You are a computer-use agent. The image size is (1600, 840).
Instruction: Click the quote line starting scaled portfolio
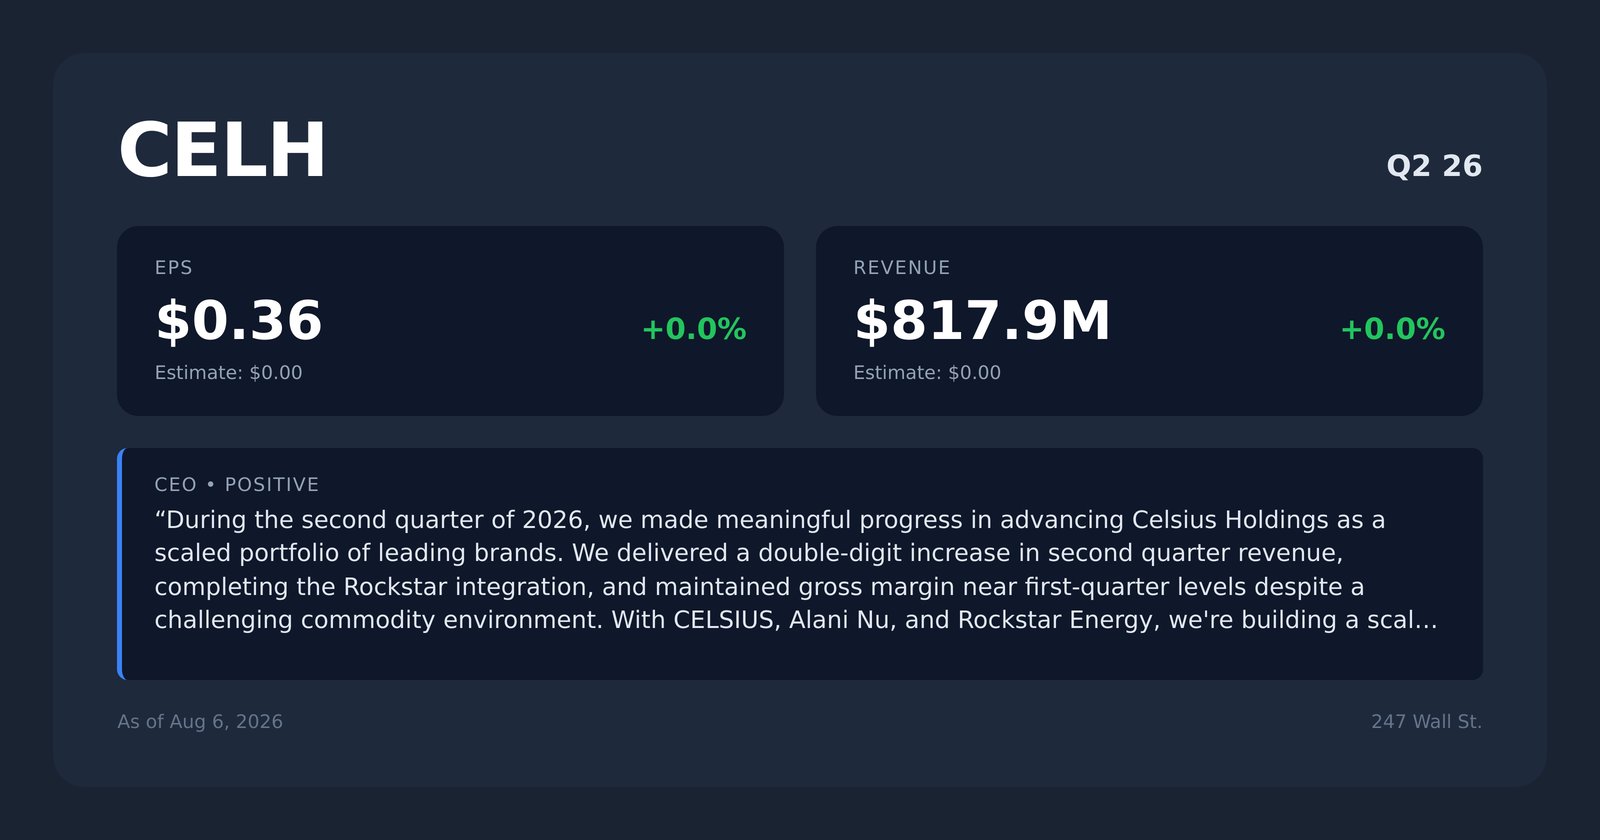click(749, 553)
